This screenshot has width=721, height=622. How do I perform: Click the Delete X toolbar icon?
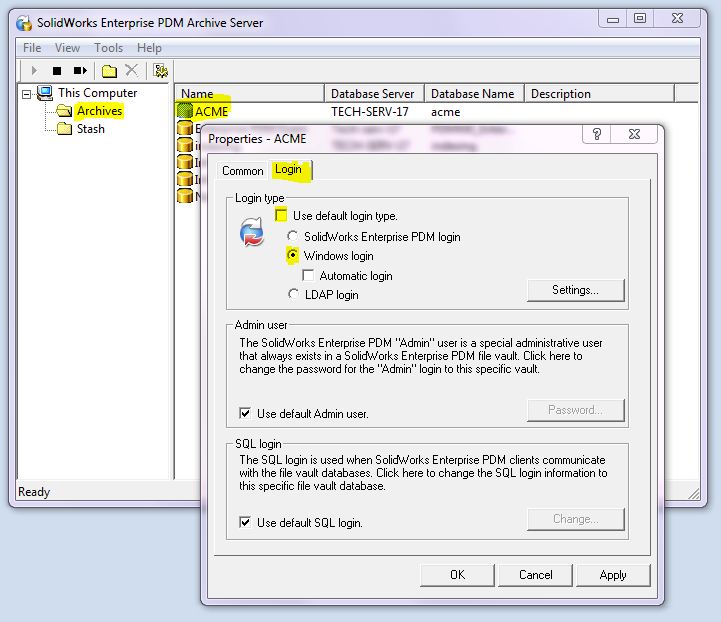pyautogui.click(x=131, y=71)
